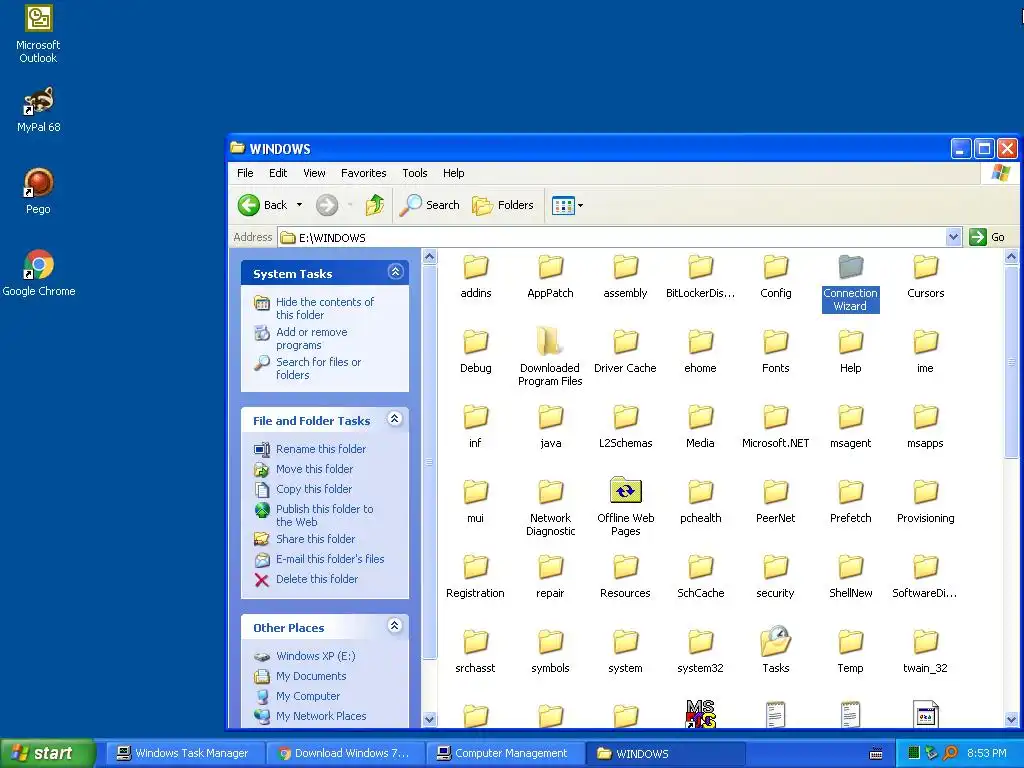1024x768 pixels.
Task: Collapse the System Tasks panel
Action: click(395, 272)
